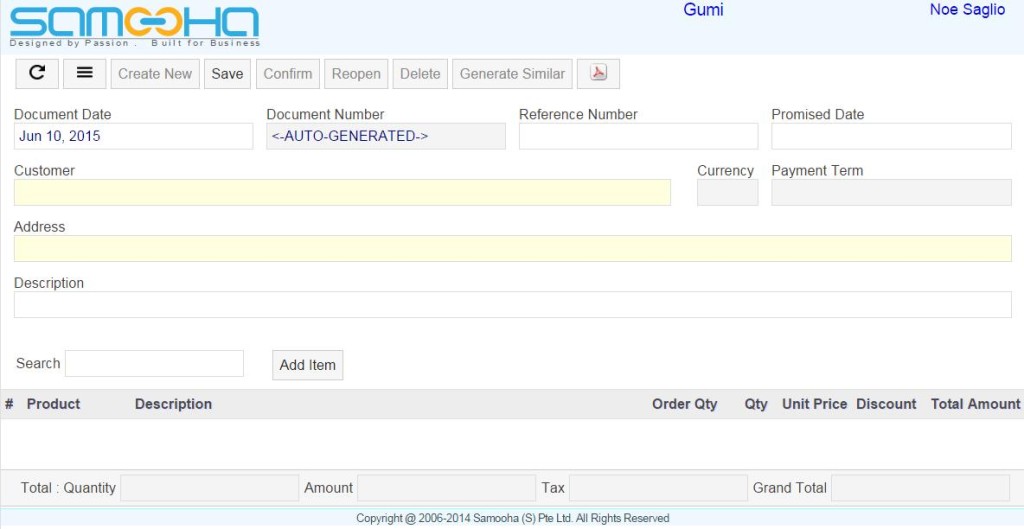Click the Total Amount column header
1024x529 pixels.
[976, 404]
